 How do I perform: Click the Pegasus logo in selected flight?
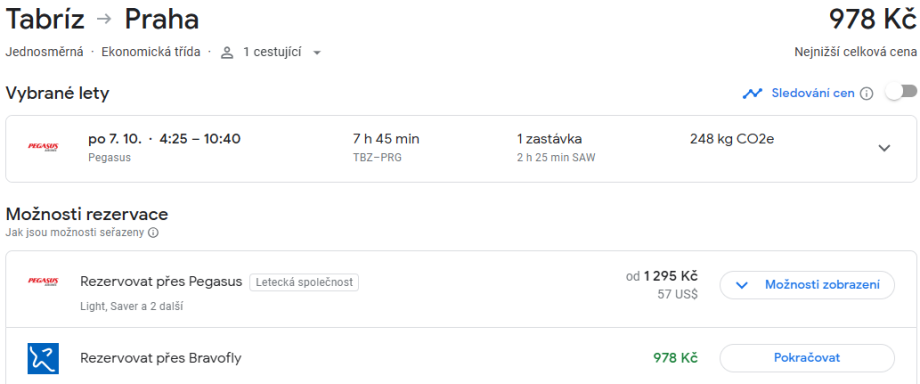tap(43, 147)
